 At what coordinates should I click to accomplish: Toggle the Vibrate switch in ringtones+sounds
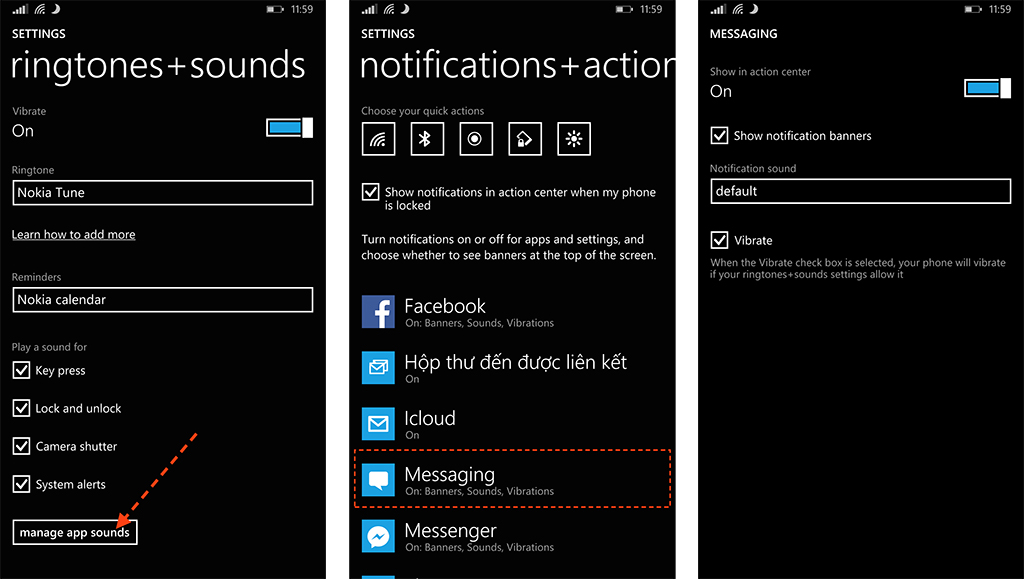click(x=289, y=127)
